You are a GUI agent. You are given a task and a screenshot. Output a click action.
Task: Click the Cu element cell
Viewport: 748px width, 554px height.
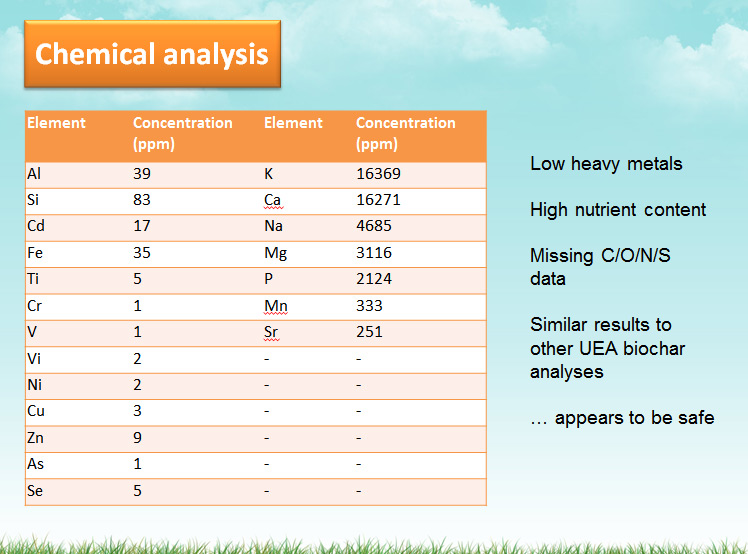pyautogui.click(x=36, y=411)
